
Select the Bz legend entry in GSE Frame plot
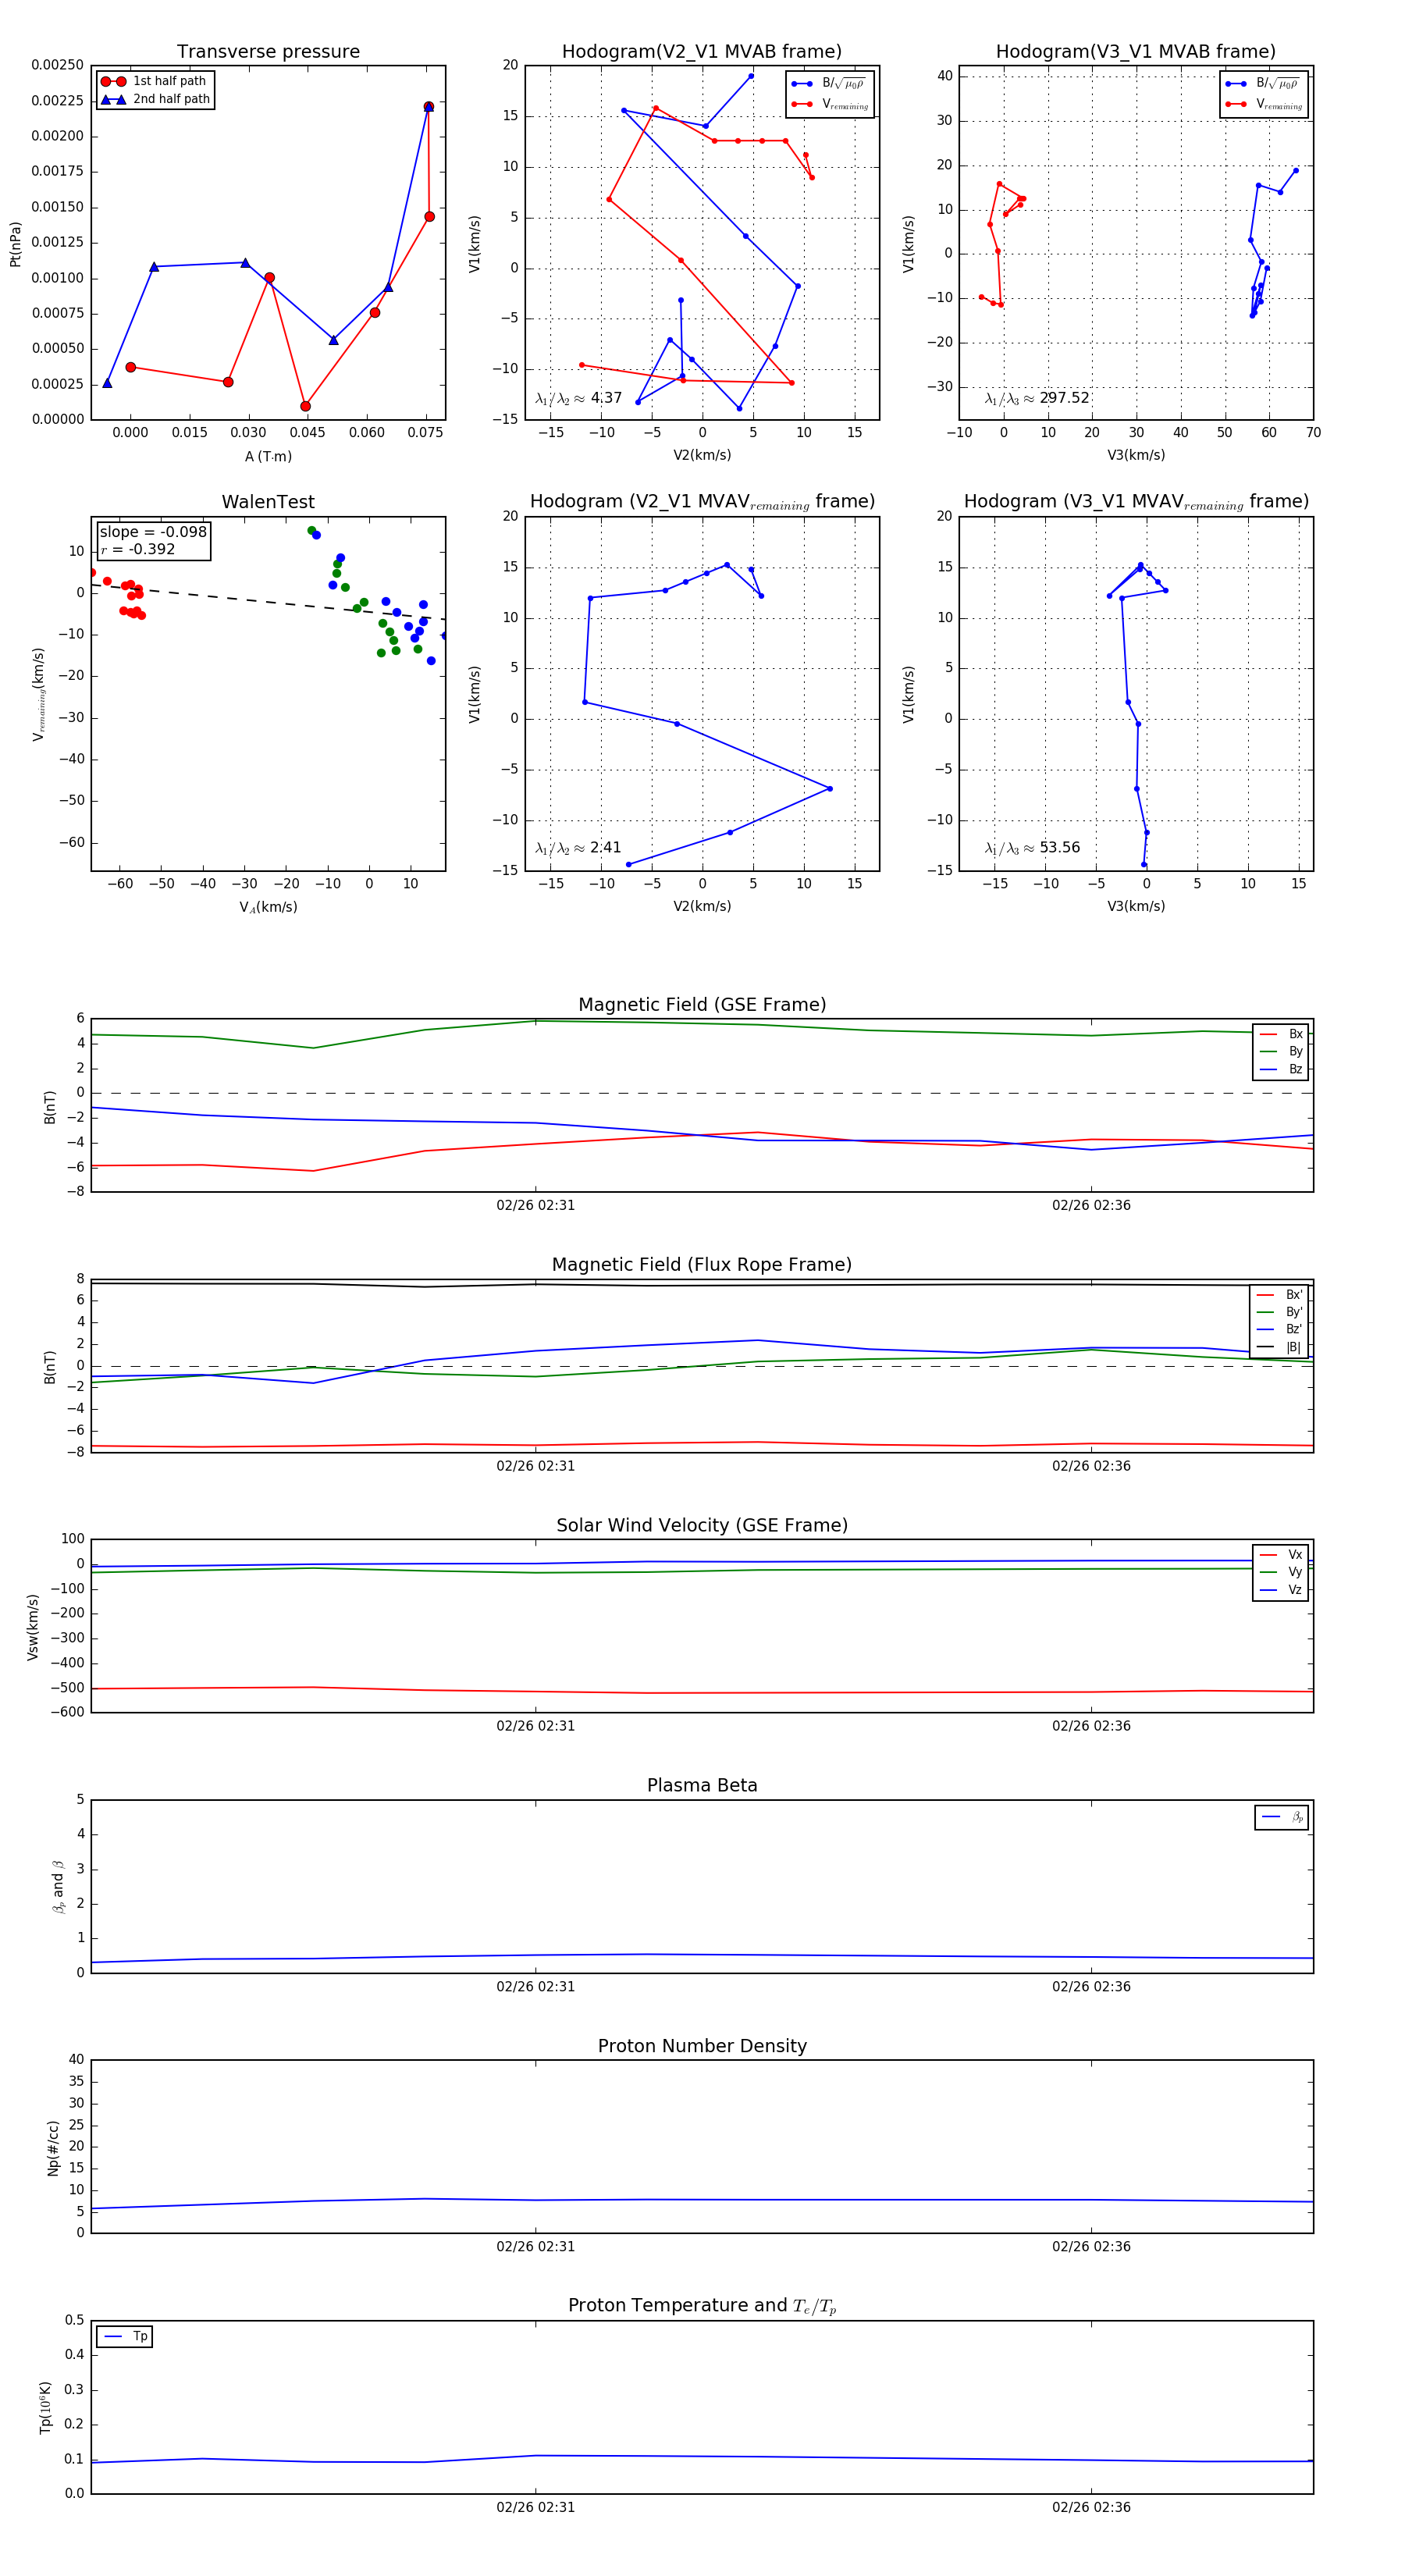pos(1281,1069)
